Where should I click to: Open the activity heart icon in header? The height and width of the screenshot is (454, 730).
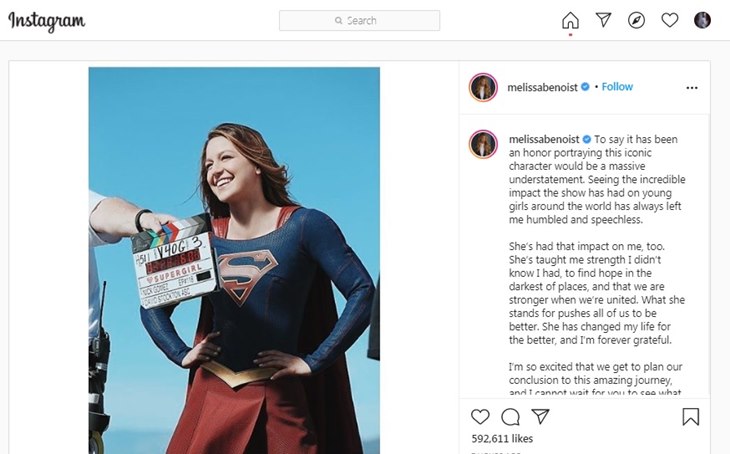(x=669, y=20)
